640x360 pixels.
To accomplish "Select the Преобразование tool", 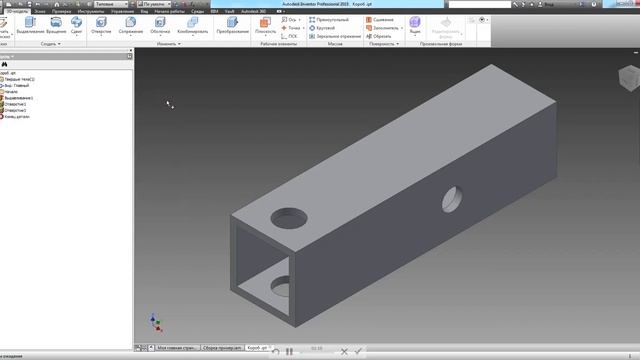I will pos(233,25).
